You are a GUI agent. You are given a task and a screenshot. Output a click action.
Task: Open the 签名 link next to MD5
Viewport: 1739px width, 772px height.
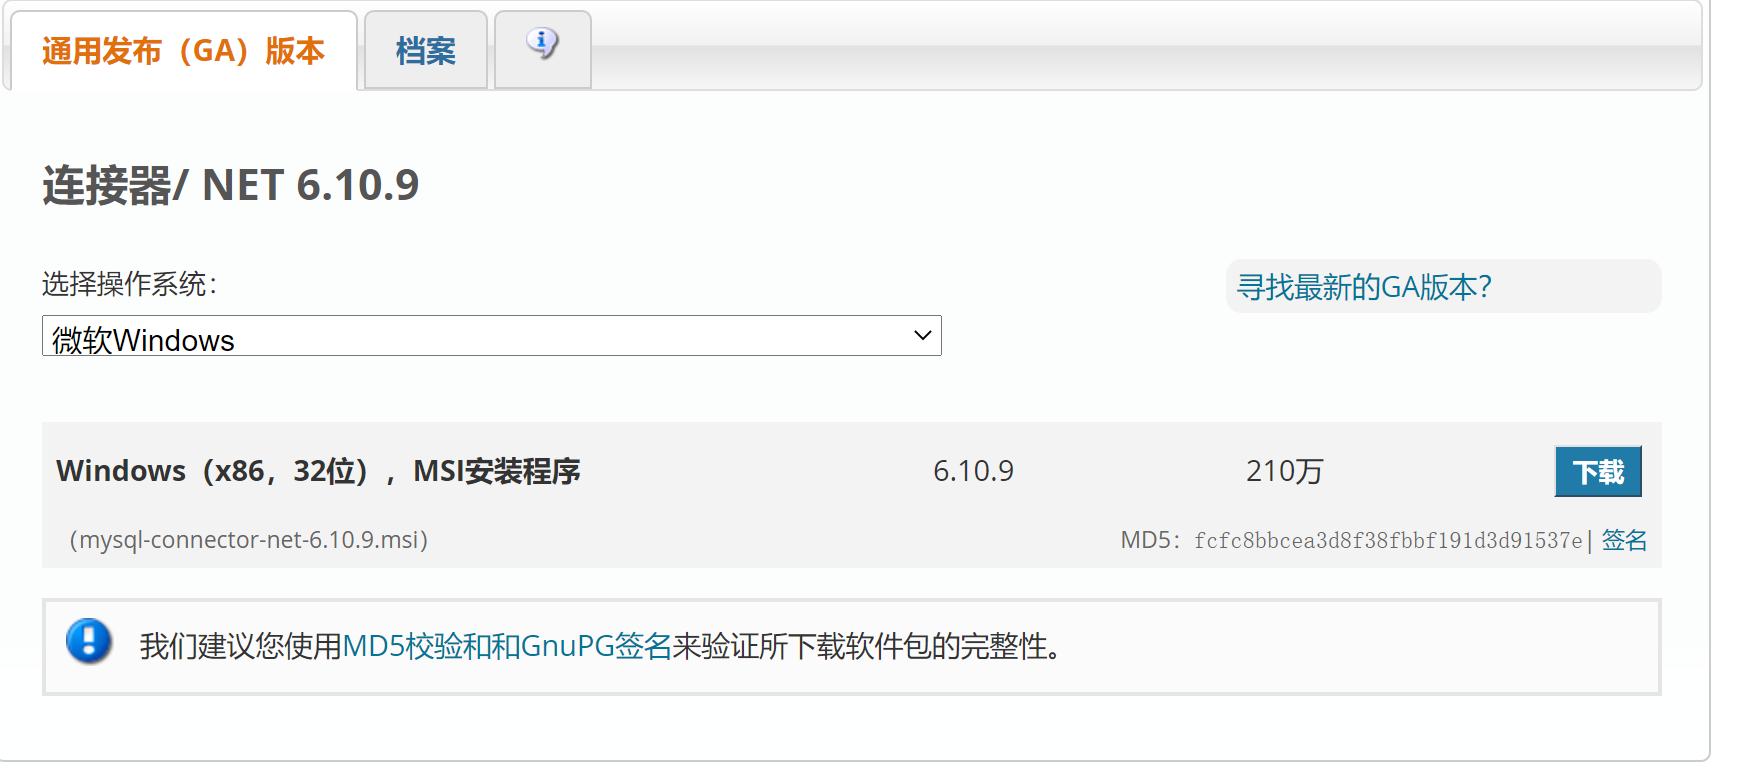click(1624, 540)
